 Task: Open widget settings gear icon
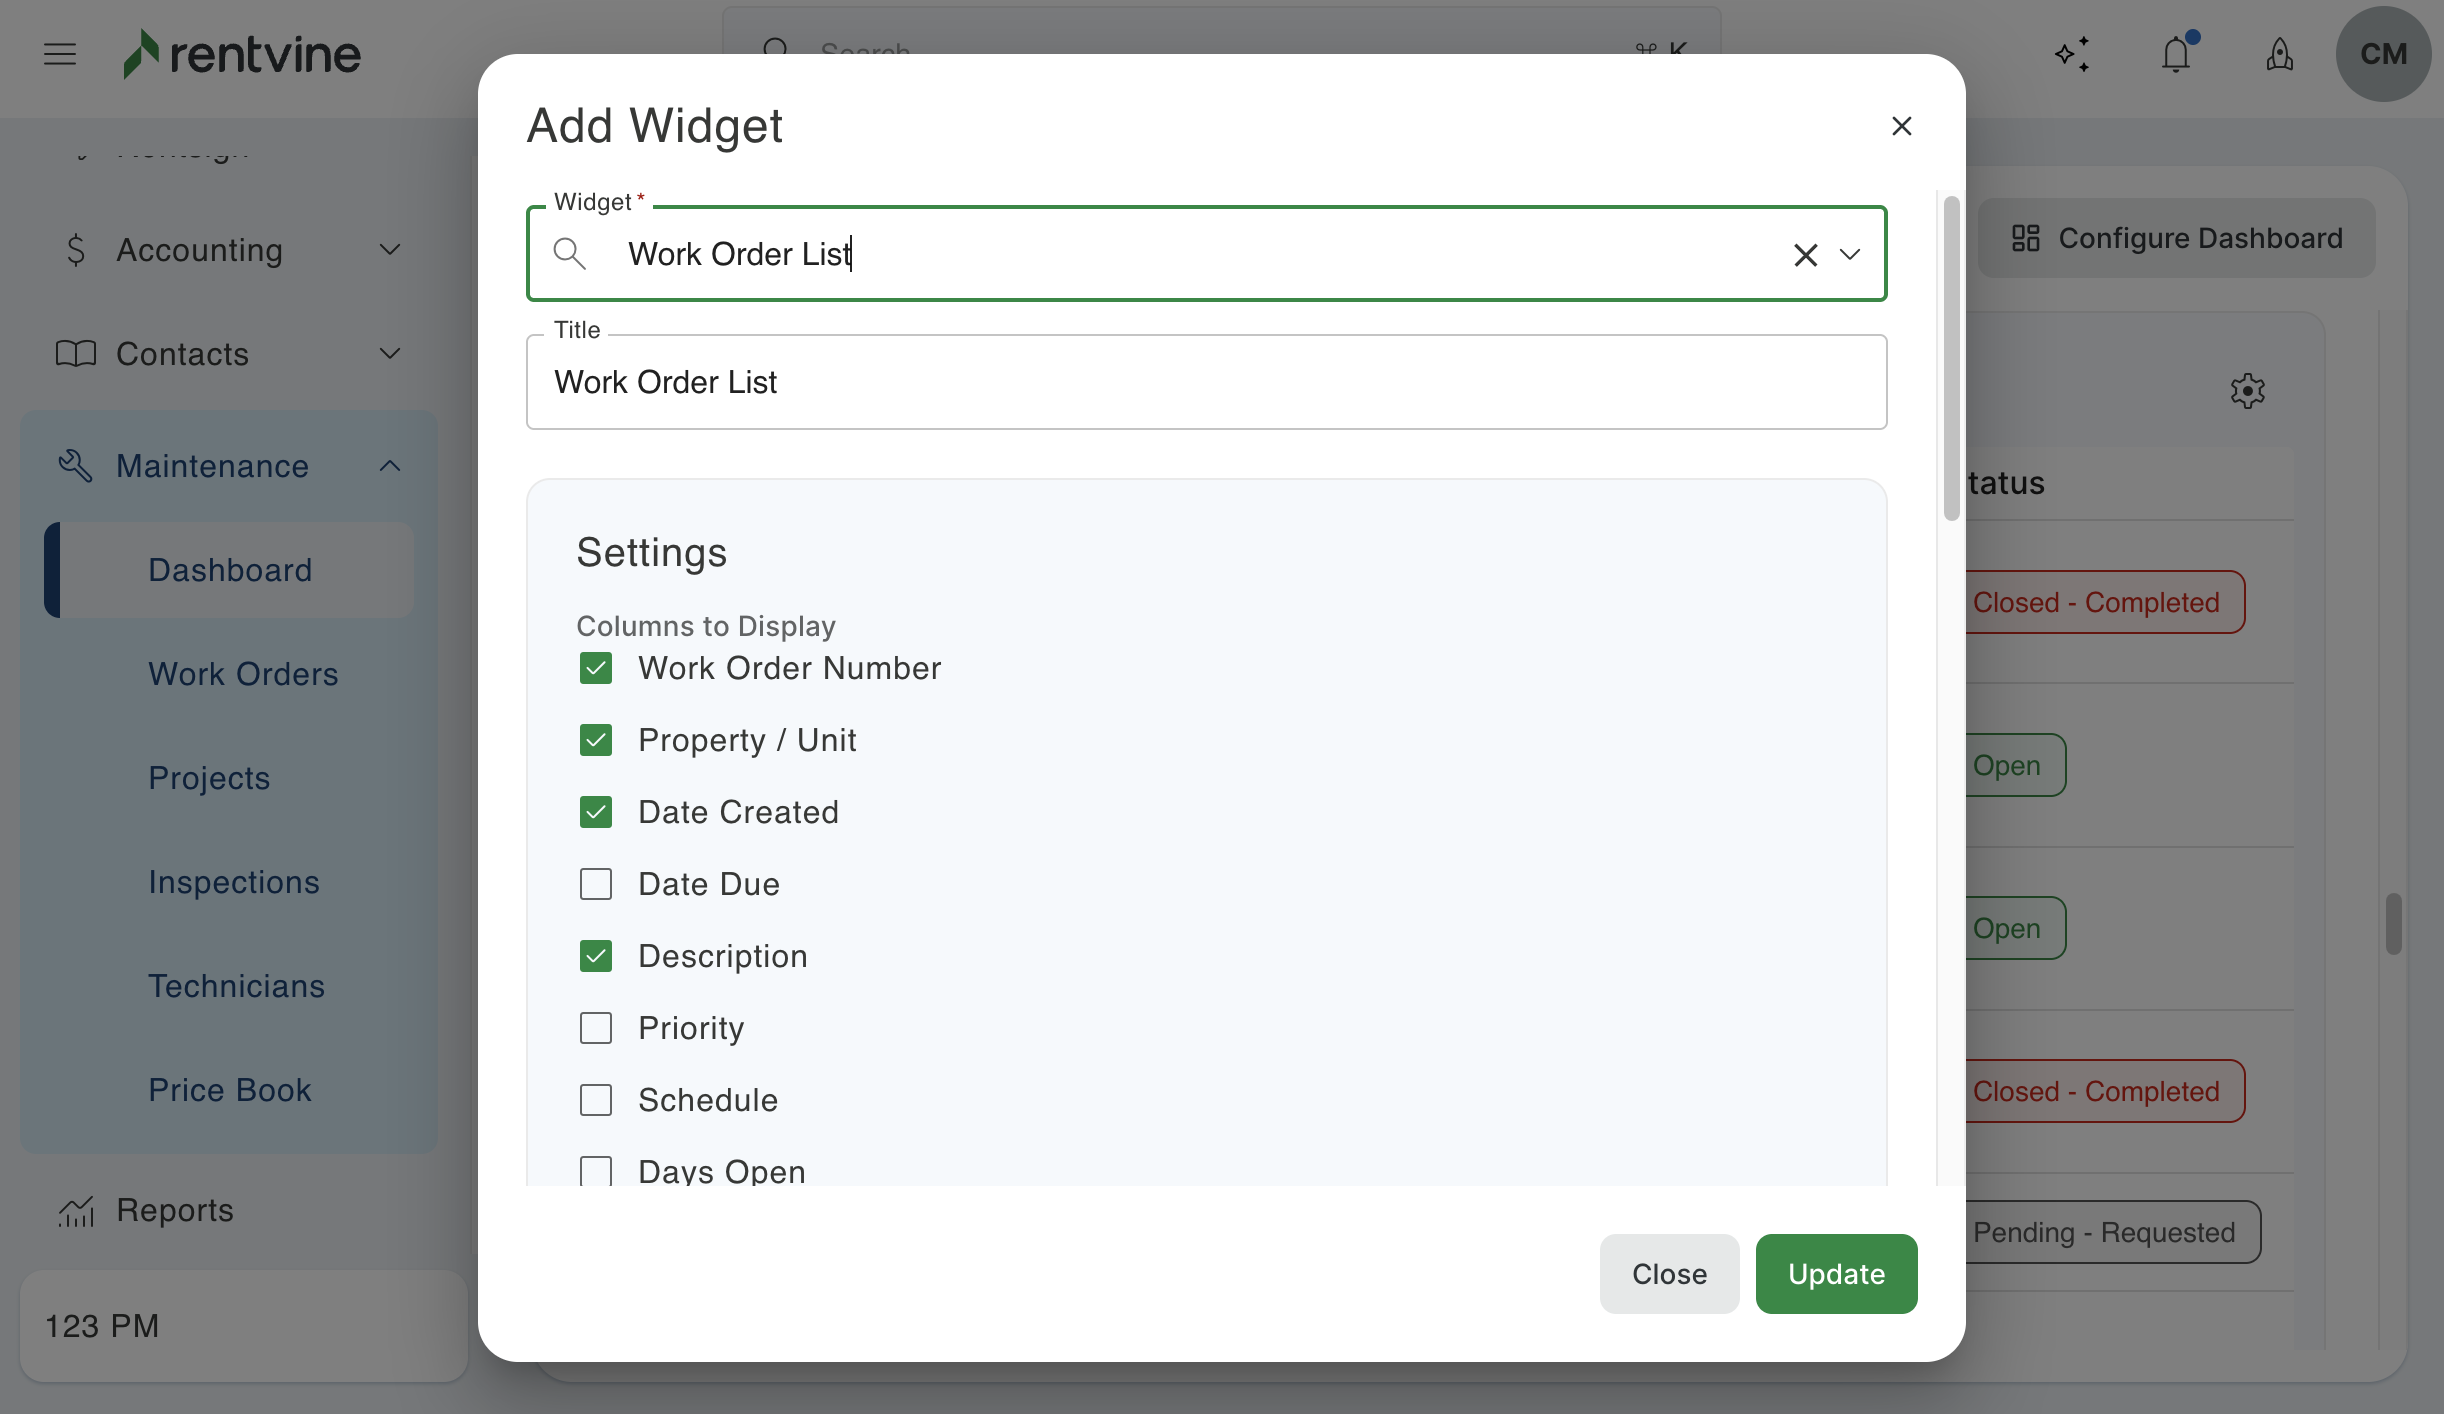coord(2247,391)
